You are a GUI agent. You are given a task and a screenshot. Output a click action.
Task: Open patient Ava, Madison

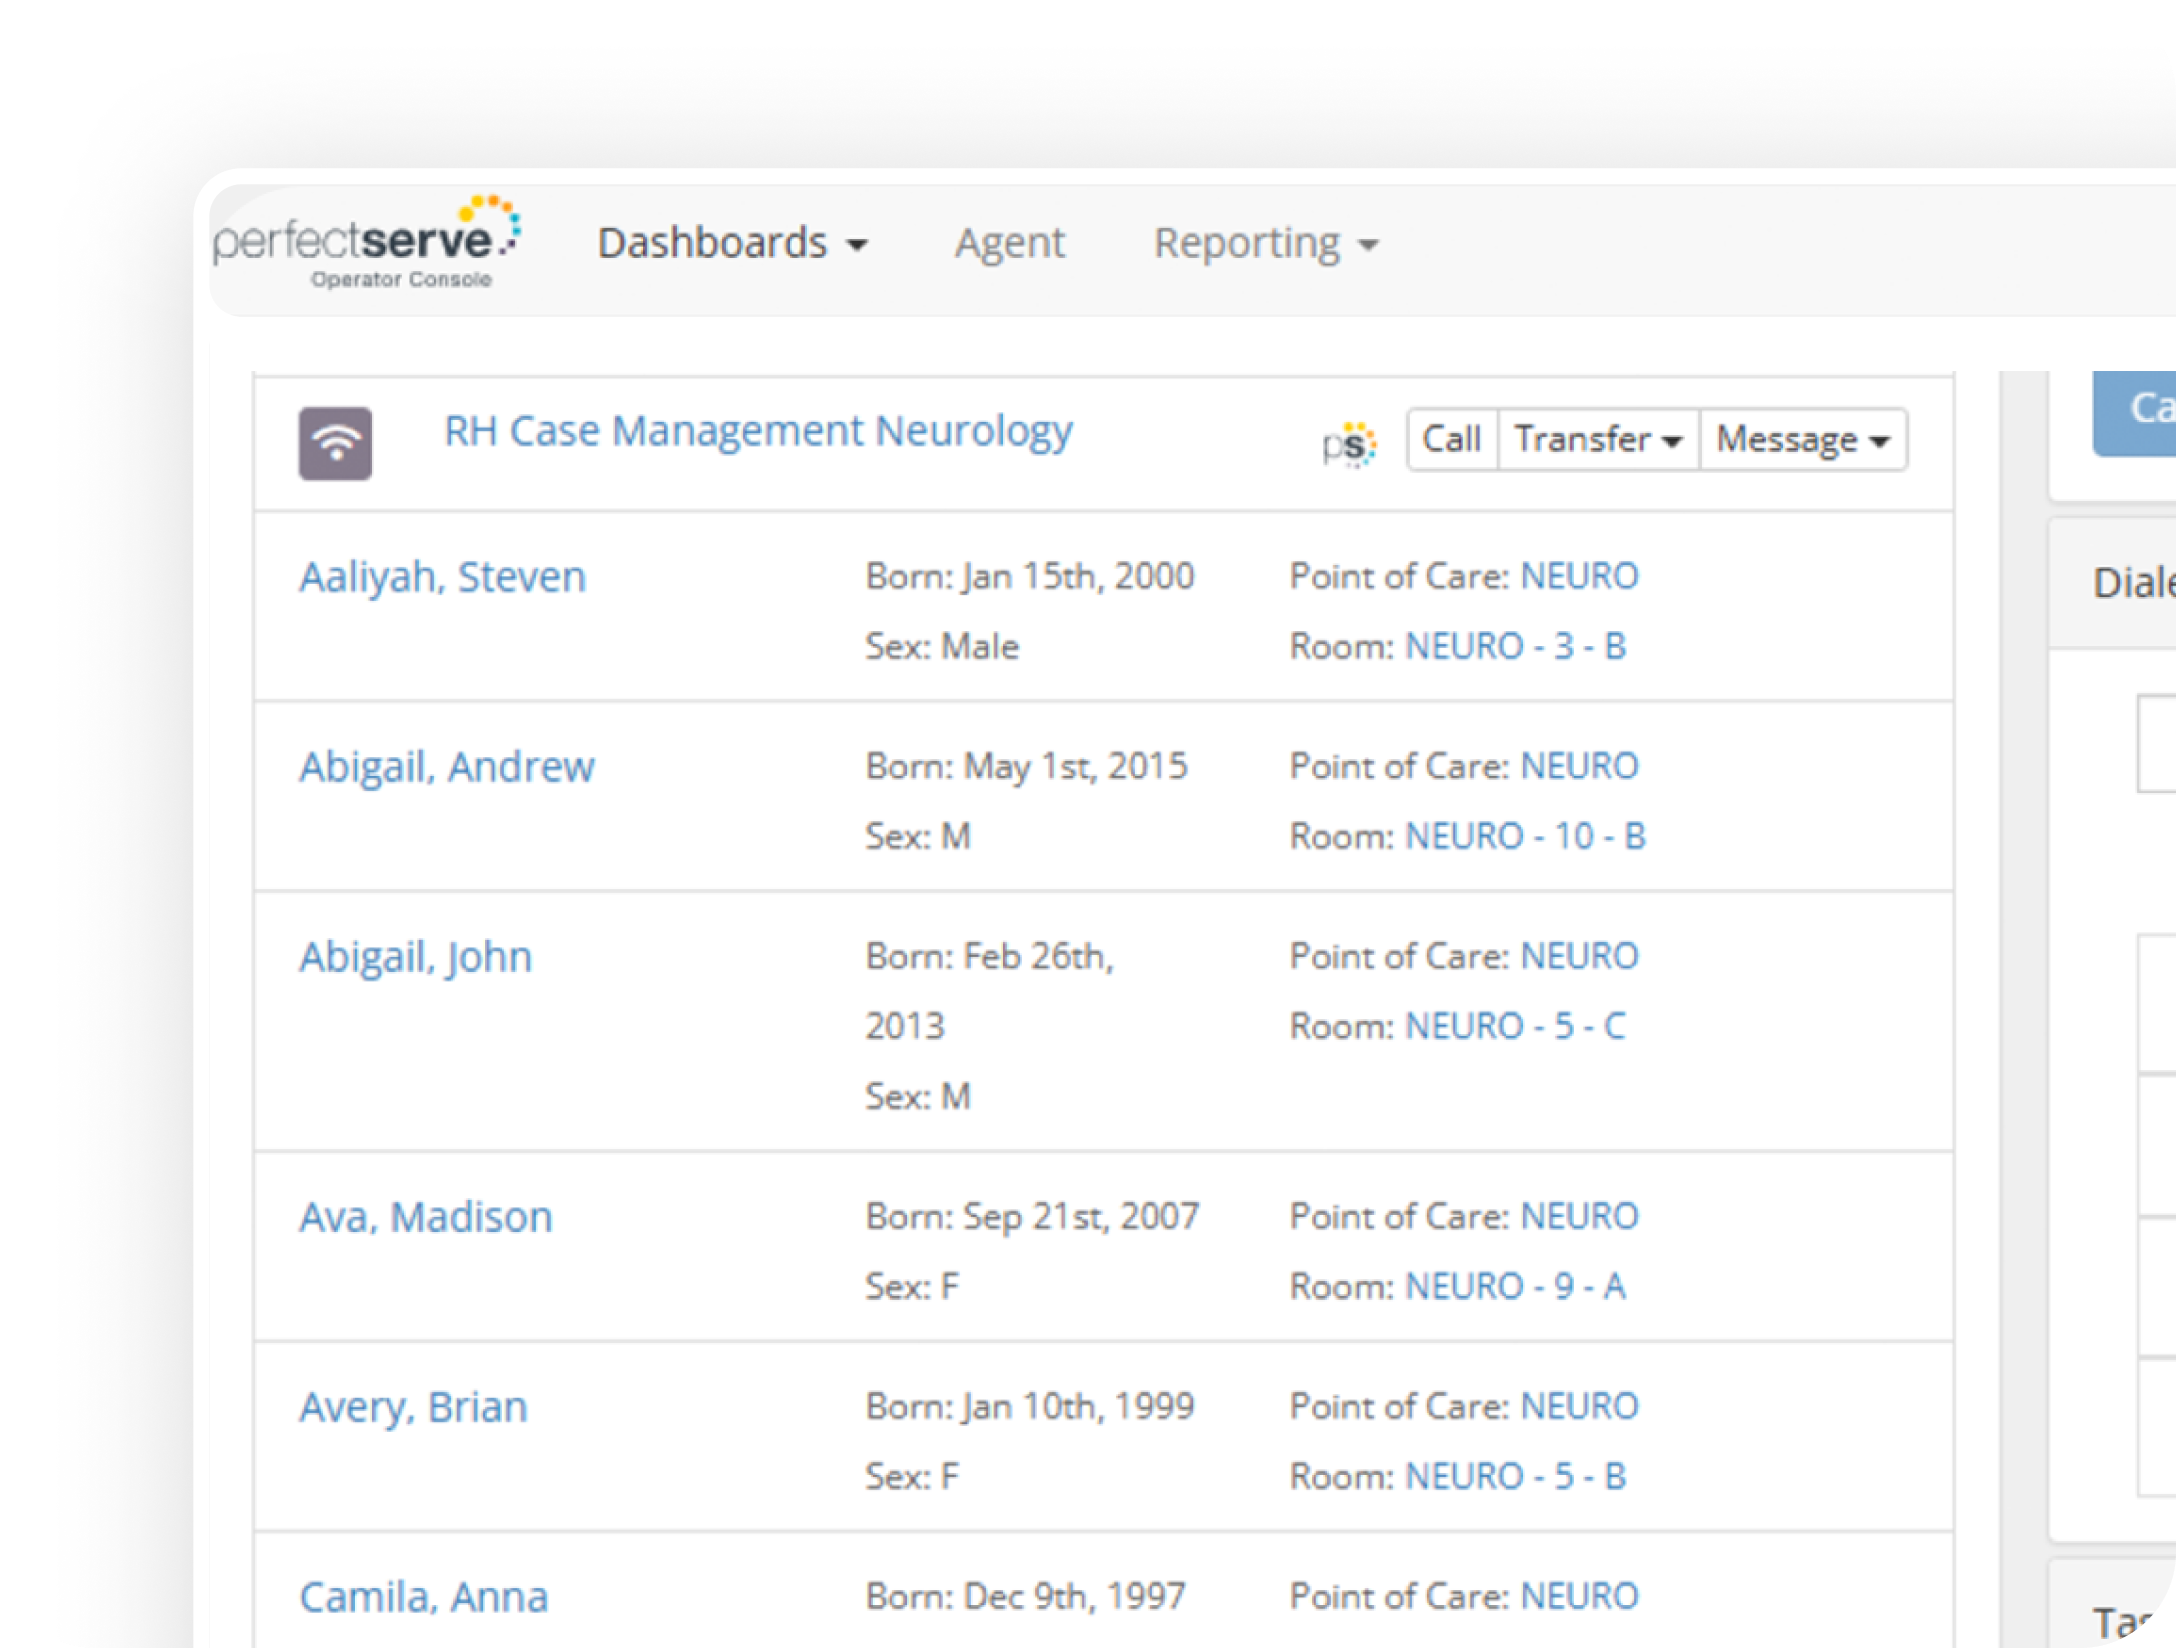point(426,1217)
